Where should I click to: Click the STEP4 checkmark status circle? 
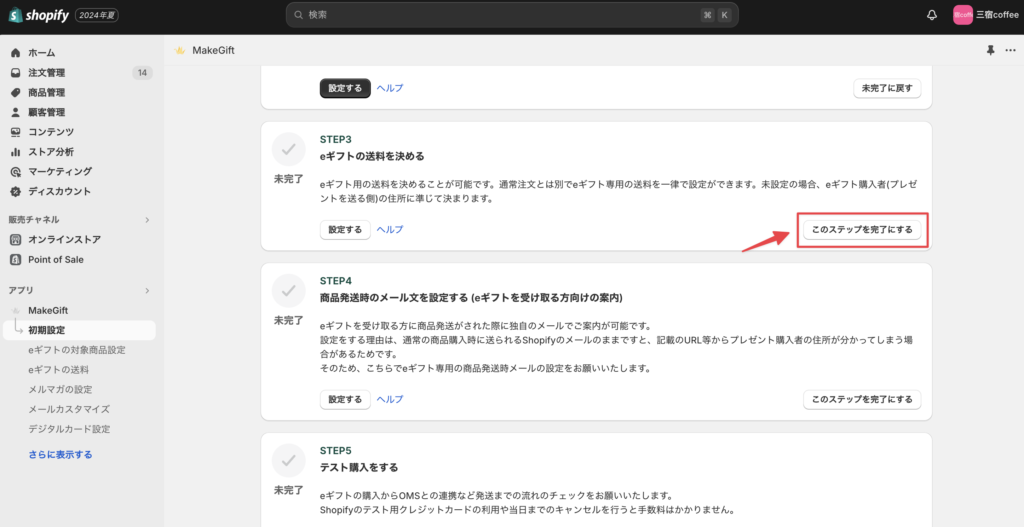[289, 291]
